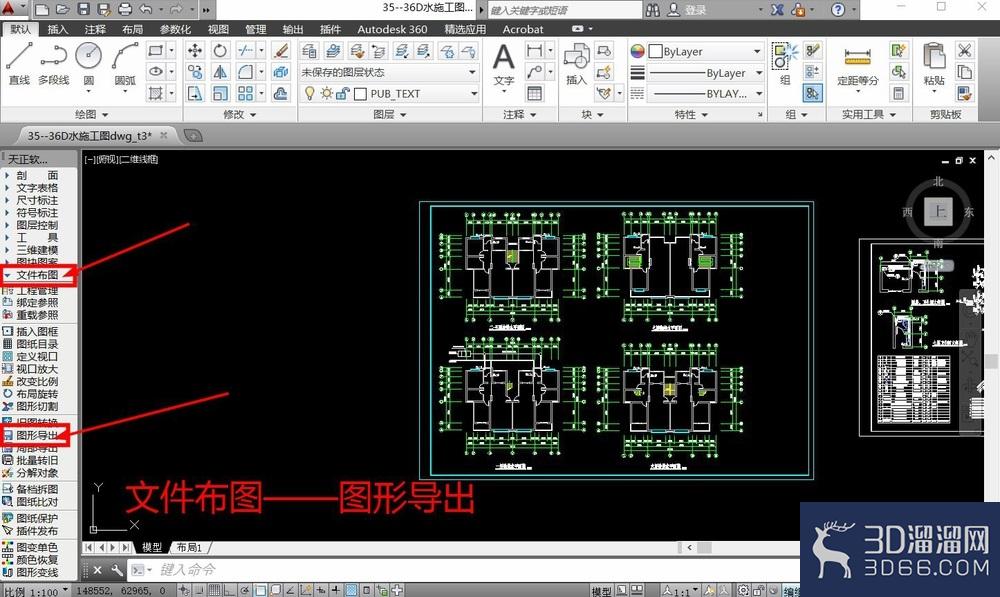The width and height of the screenshot is (1000, 597).
Task: Open the ByLayer lineweight dropdown
Action: (705, 73)
